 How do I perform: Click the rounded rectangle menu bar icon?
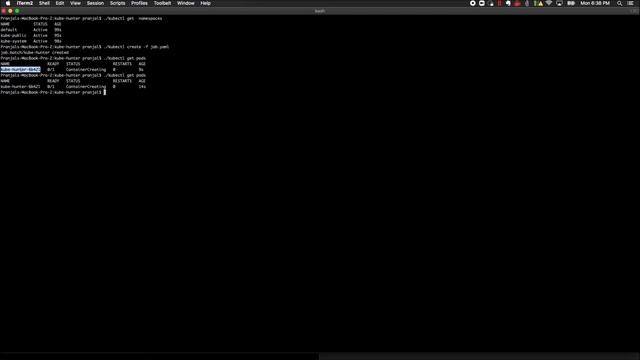[x=482, y=3]
